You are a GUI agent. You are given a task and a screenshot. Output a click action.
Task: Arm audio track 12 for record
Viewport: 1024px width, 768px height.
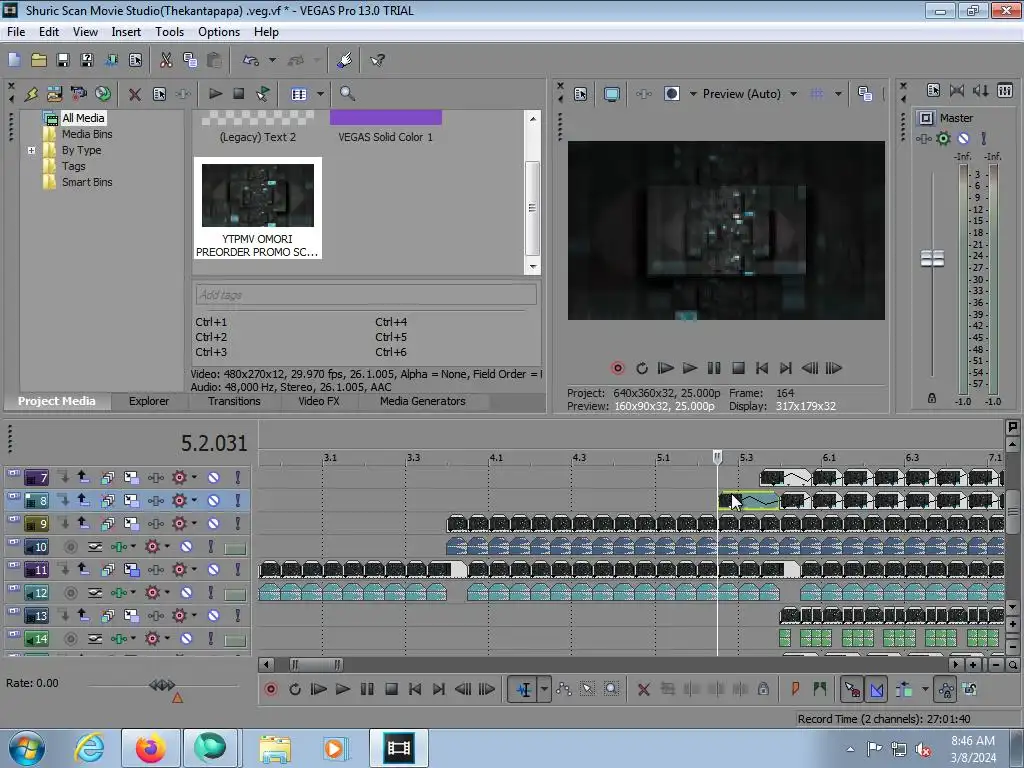(71, 593)
